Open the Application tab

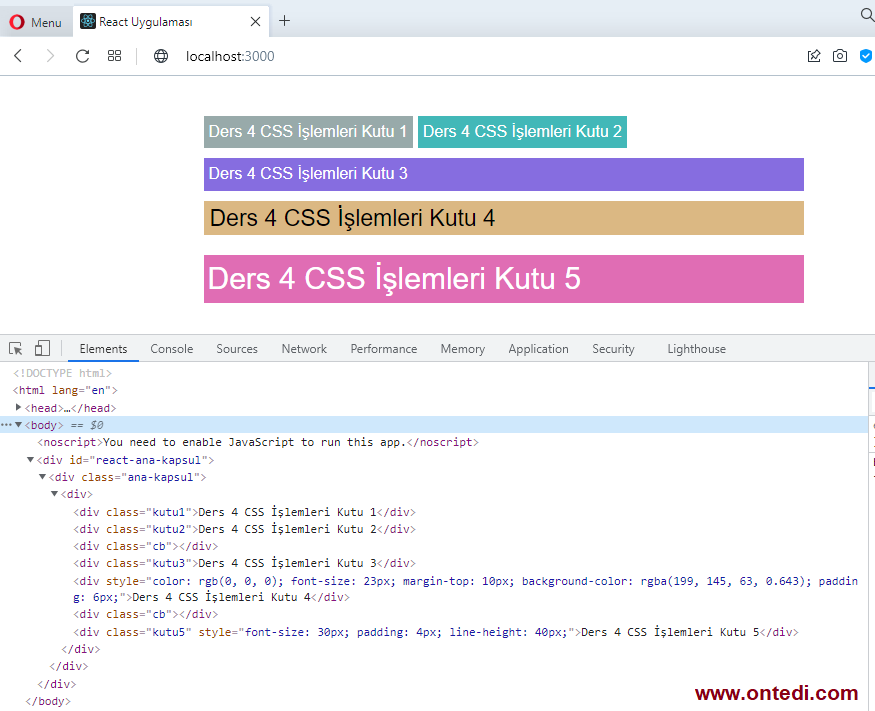[x=539, y=349]
